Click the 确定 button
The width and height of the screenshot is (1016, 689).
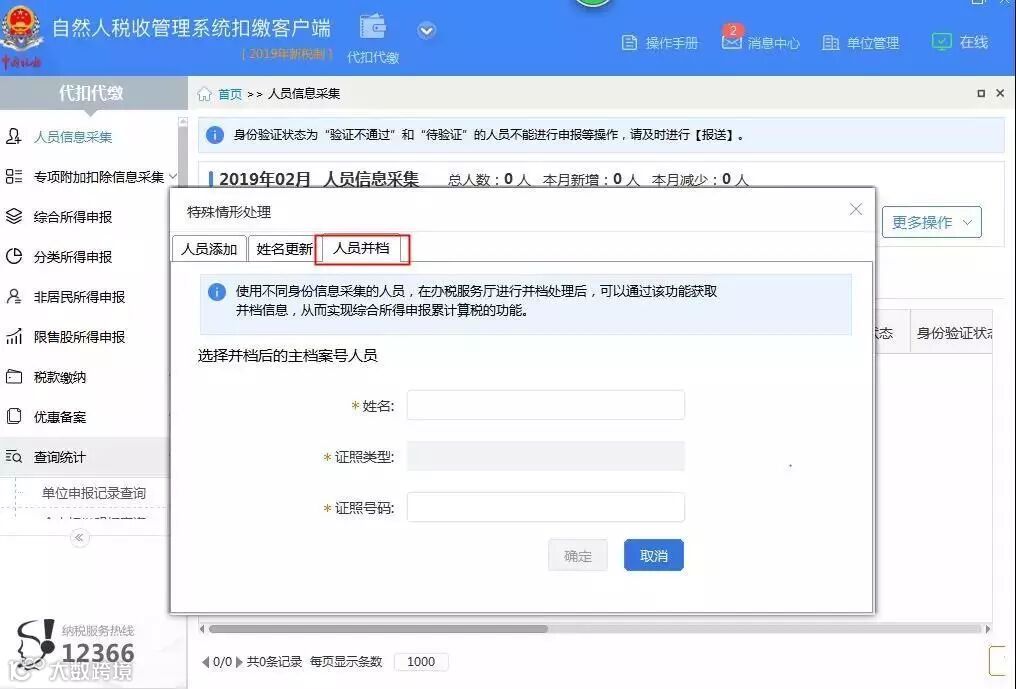(x=577, y=555)
